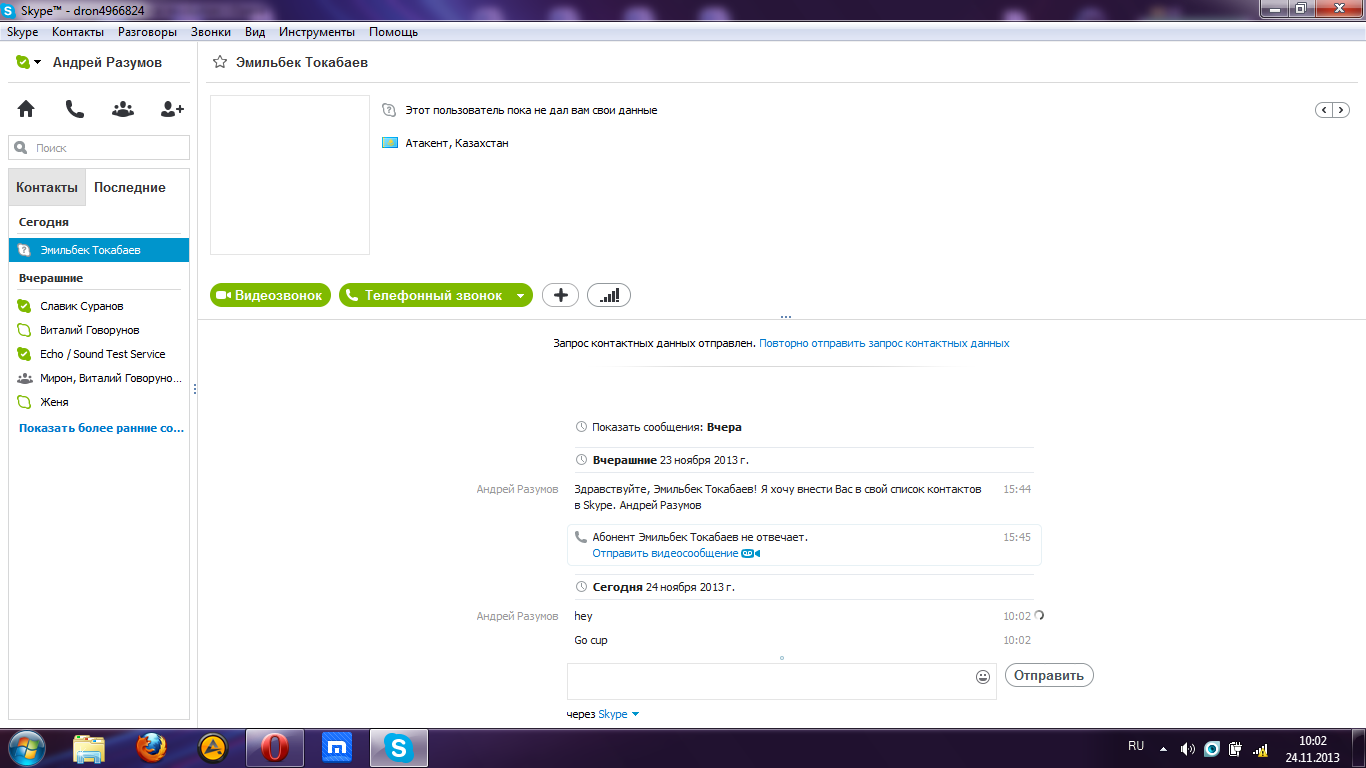This screenshot has height=768, width=1366.
Task: Open the emoticon smiley picker
Action: (x=983, y=677)
